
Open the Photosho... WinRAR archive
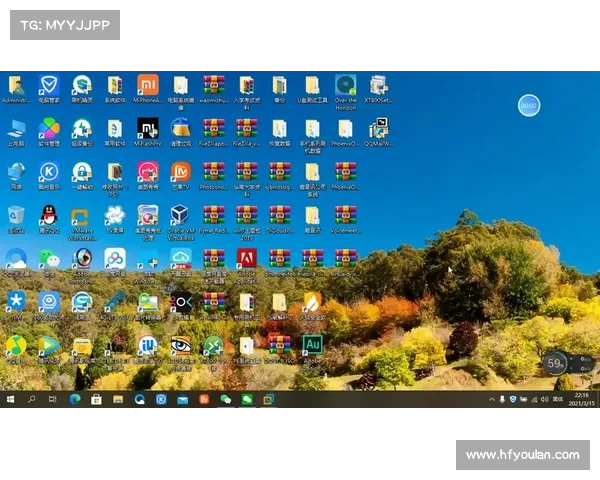214,172
